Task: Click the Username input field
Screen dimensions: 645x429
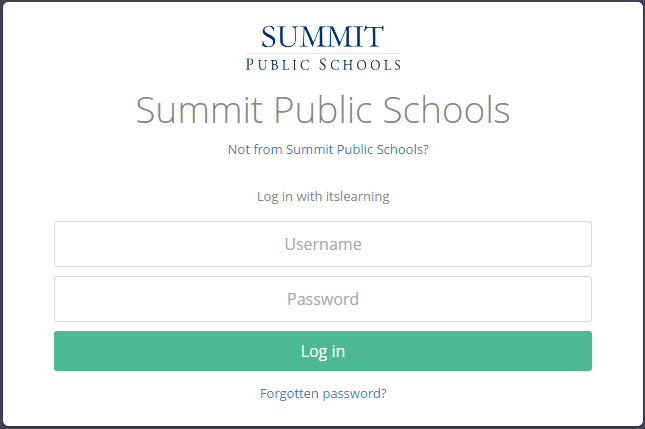Action: [323, 244]
